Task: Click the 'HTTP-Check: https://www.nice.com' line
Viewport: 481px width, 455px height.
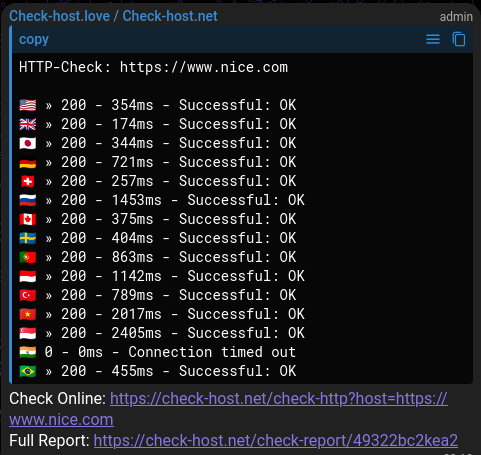Action: tap(153, 67)
